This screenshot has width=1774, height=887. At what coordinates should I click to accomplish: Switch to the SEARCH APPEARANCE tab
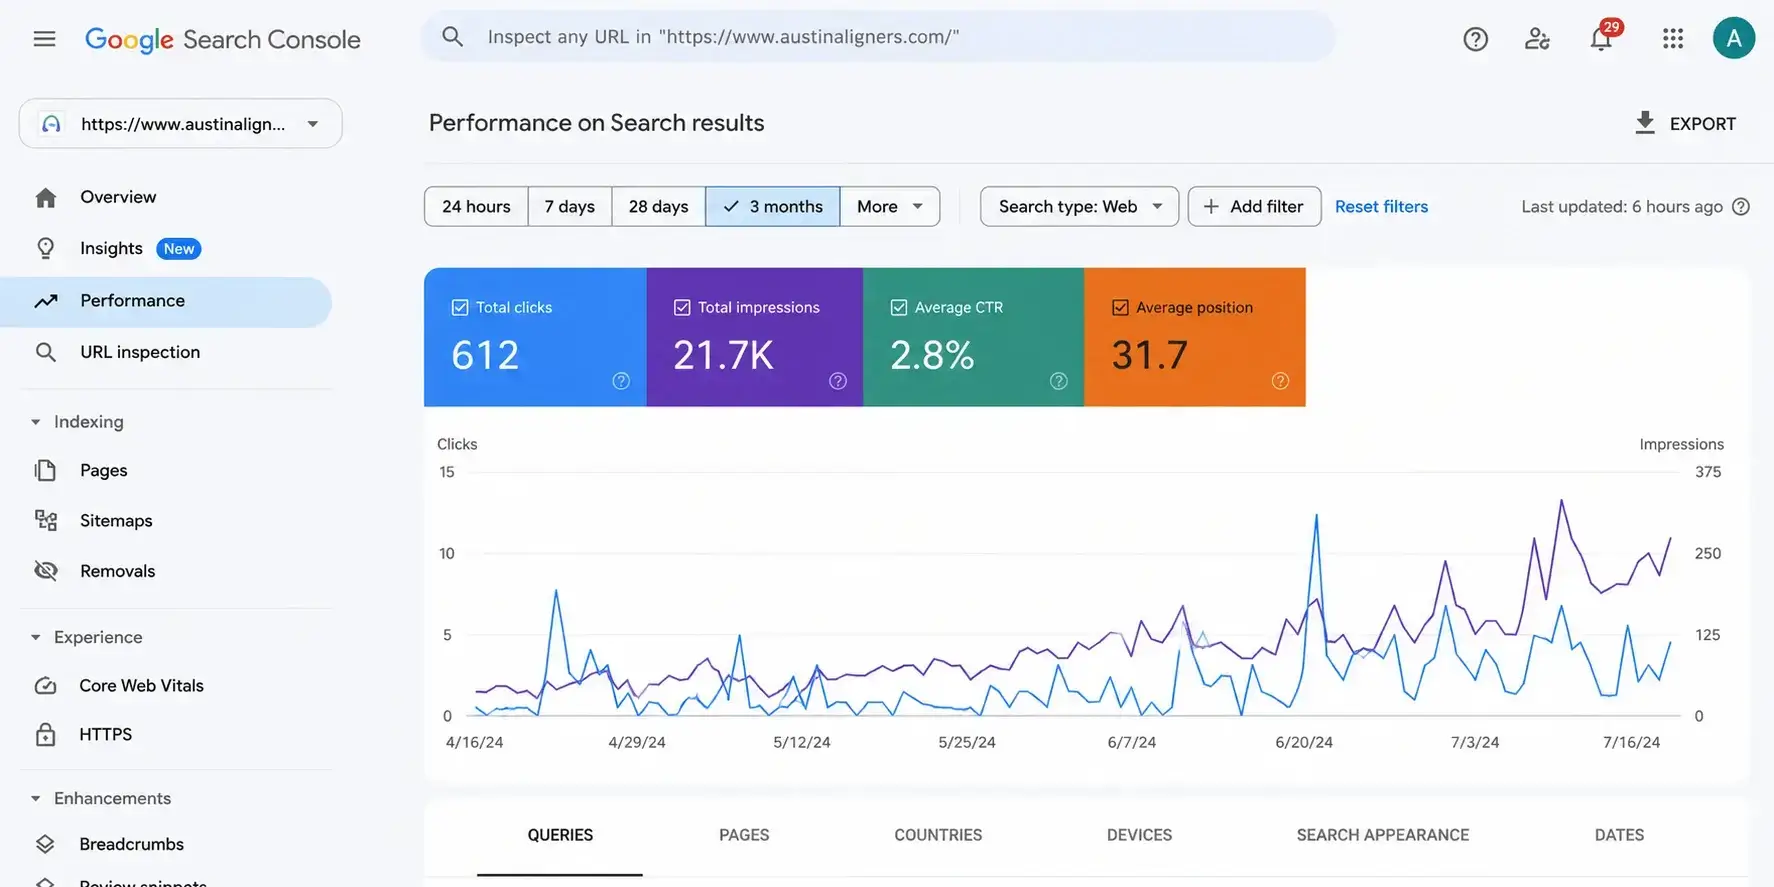coord(1383,835)
